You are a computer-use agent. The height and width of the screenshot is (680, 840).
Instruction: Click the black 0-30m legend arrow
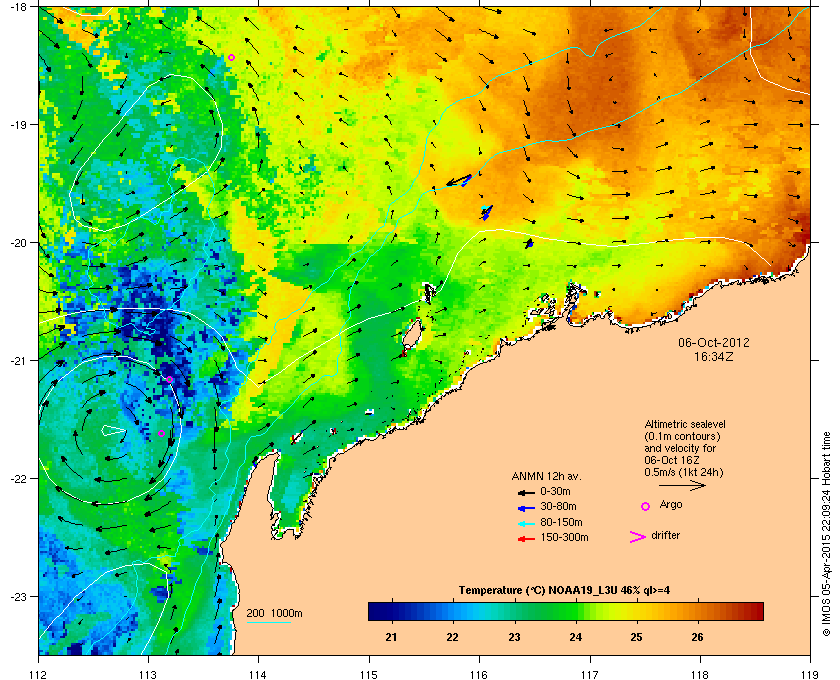click(x=526, y=492)
